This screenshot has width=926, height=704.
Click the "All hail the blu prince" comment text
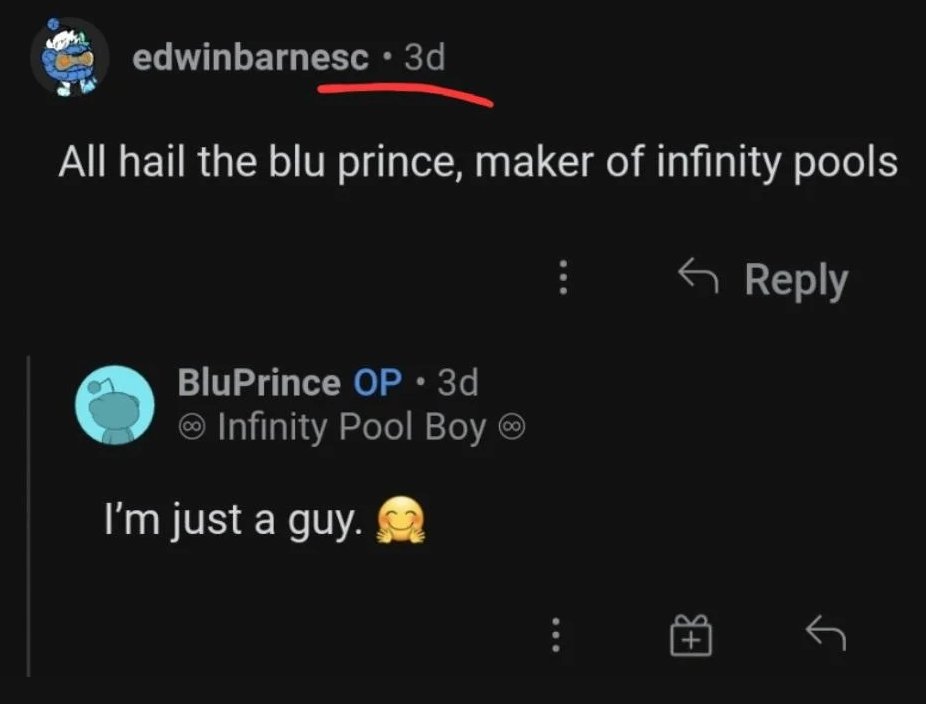pyautogui.click(x=477, y=161)
